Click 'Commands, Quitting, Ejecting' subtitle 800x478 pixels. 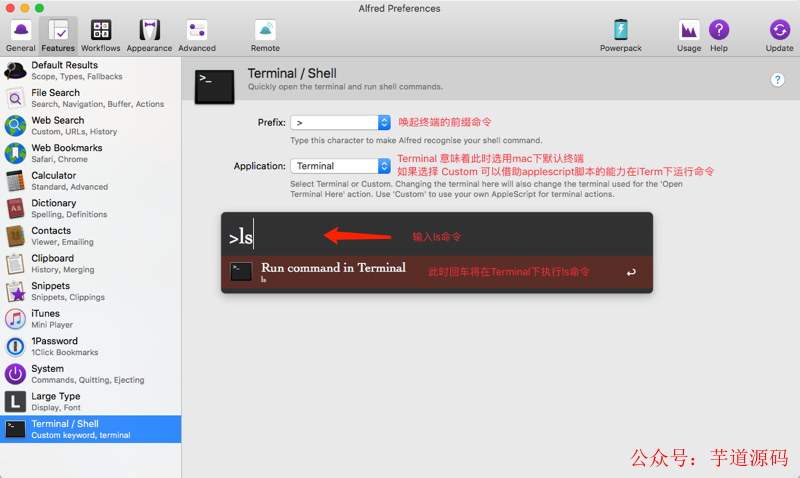88,380
